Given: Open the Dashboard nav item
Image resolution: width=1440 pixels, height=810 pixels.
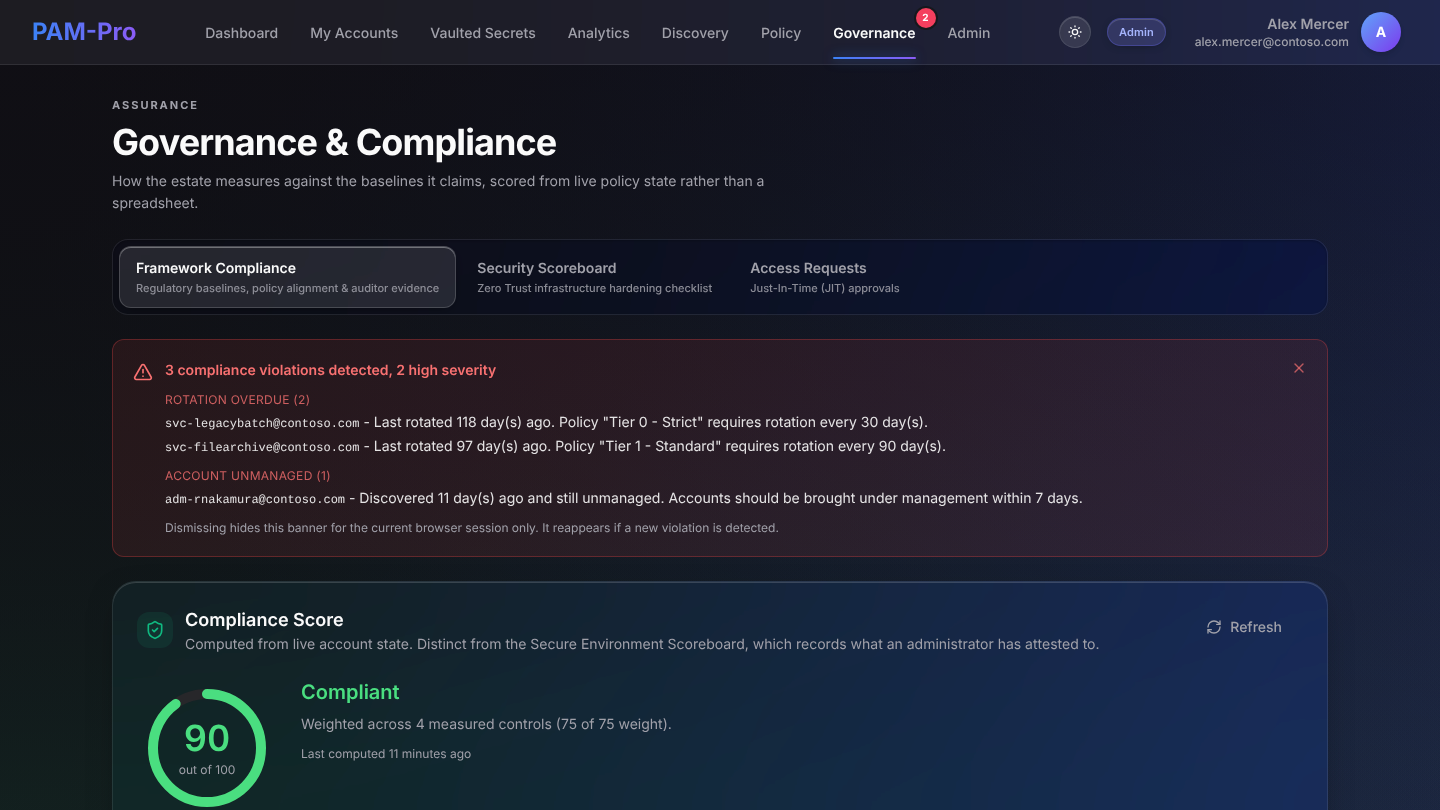Looking at the screenshot, I should [241, 33].
